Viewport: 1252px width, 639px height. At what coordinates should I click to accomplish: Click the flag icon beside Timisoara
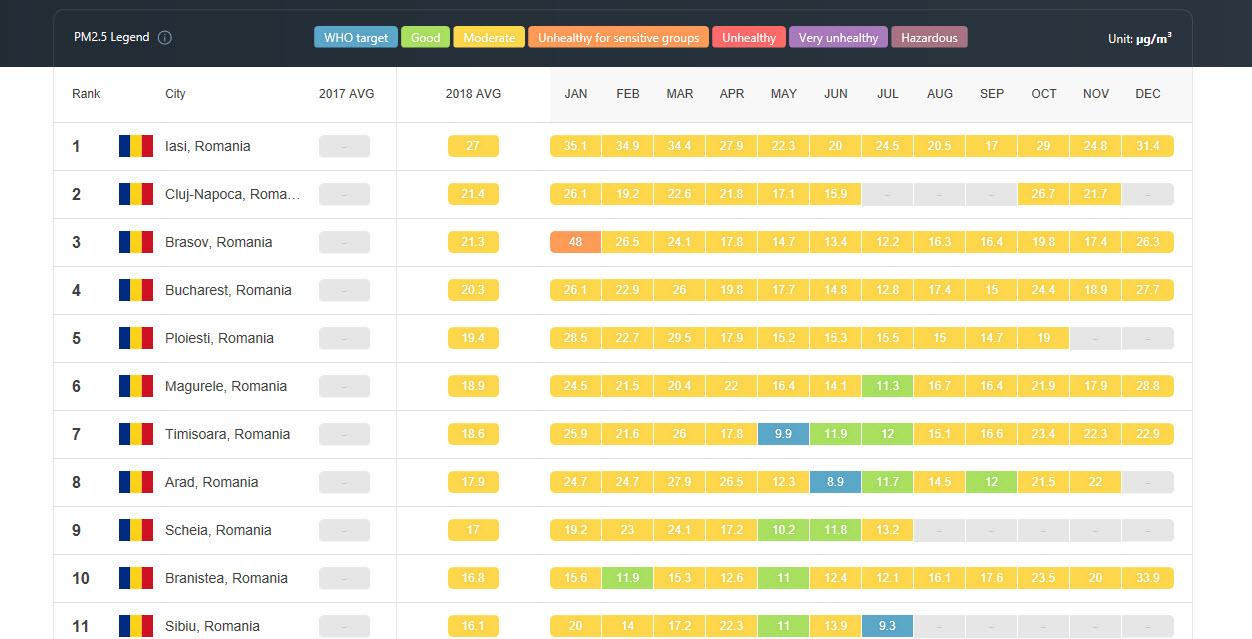[x=135, y=434]
